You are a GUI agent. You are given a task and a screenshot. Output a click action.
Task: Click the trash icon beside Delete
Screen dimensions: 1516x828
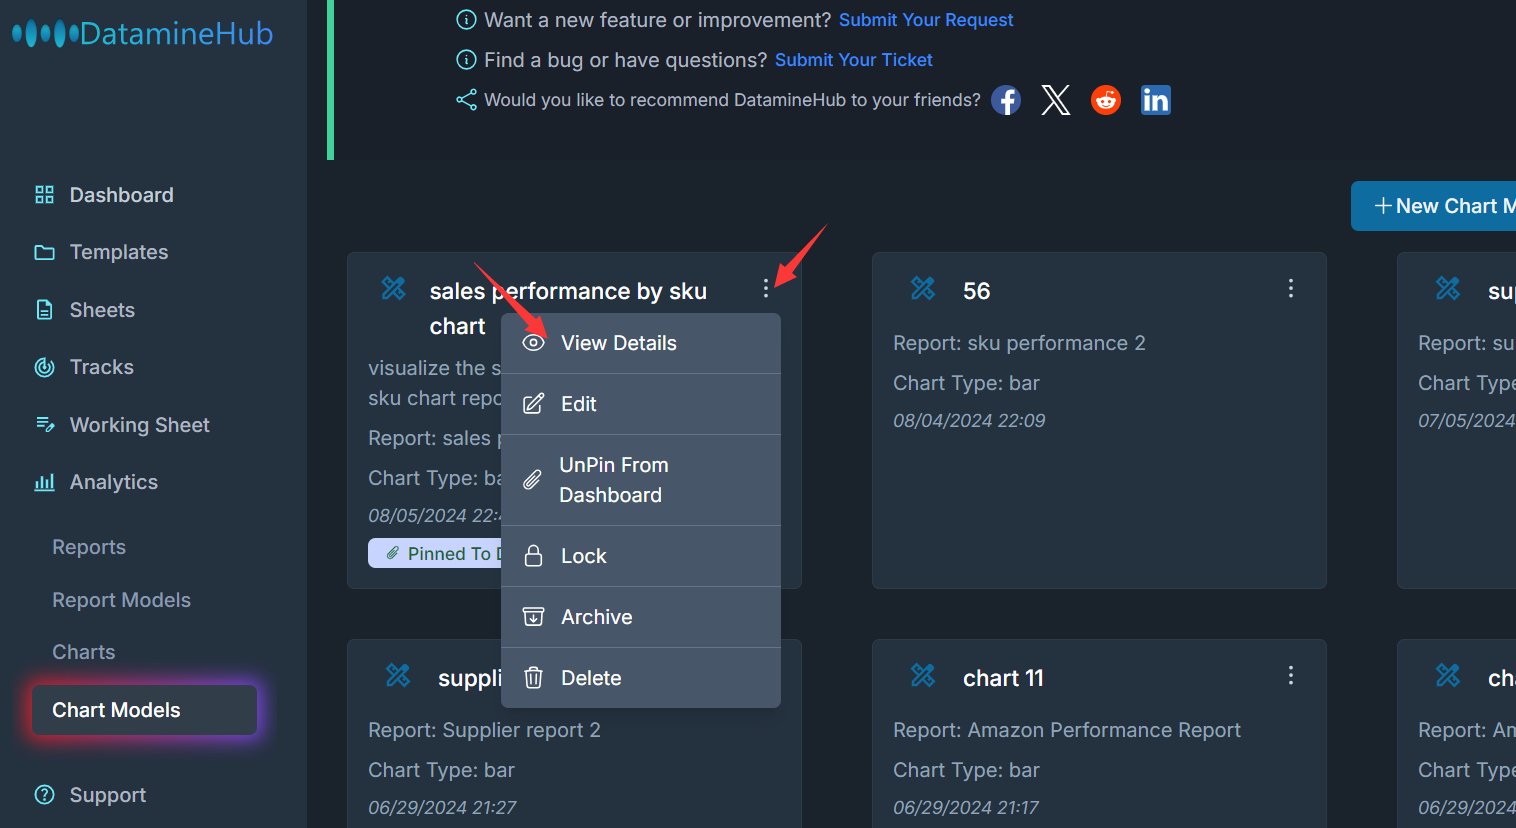point(534,678)
